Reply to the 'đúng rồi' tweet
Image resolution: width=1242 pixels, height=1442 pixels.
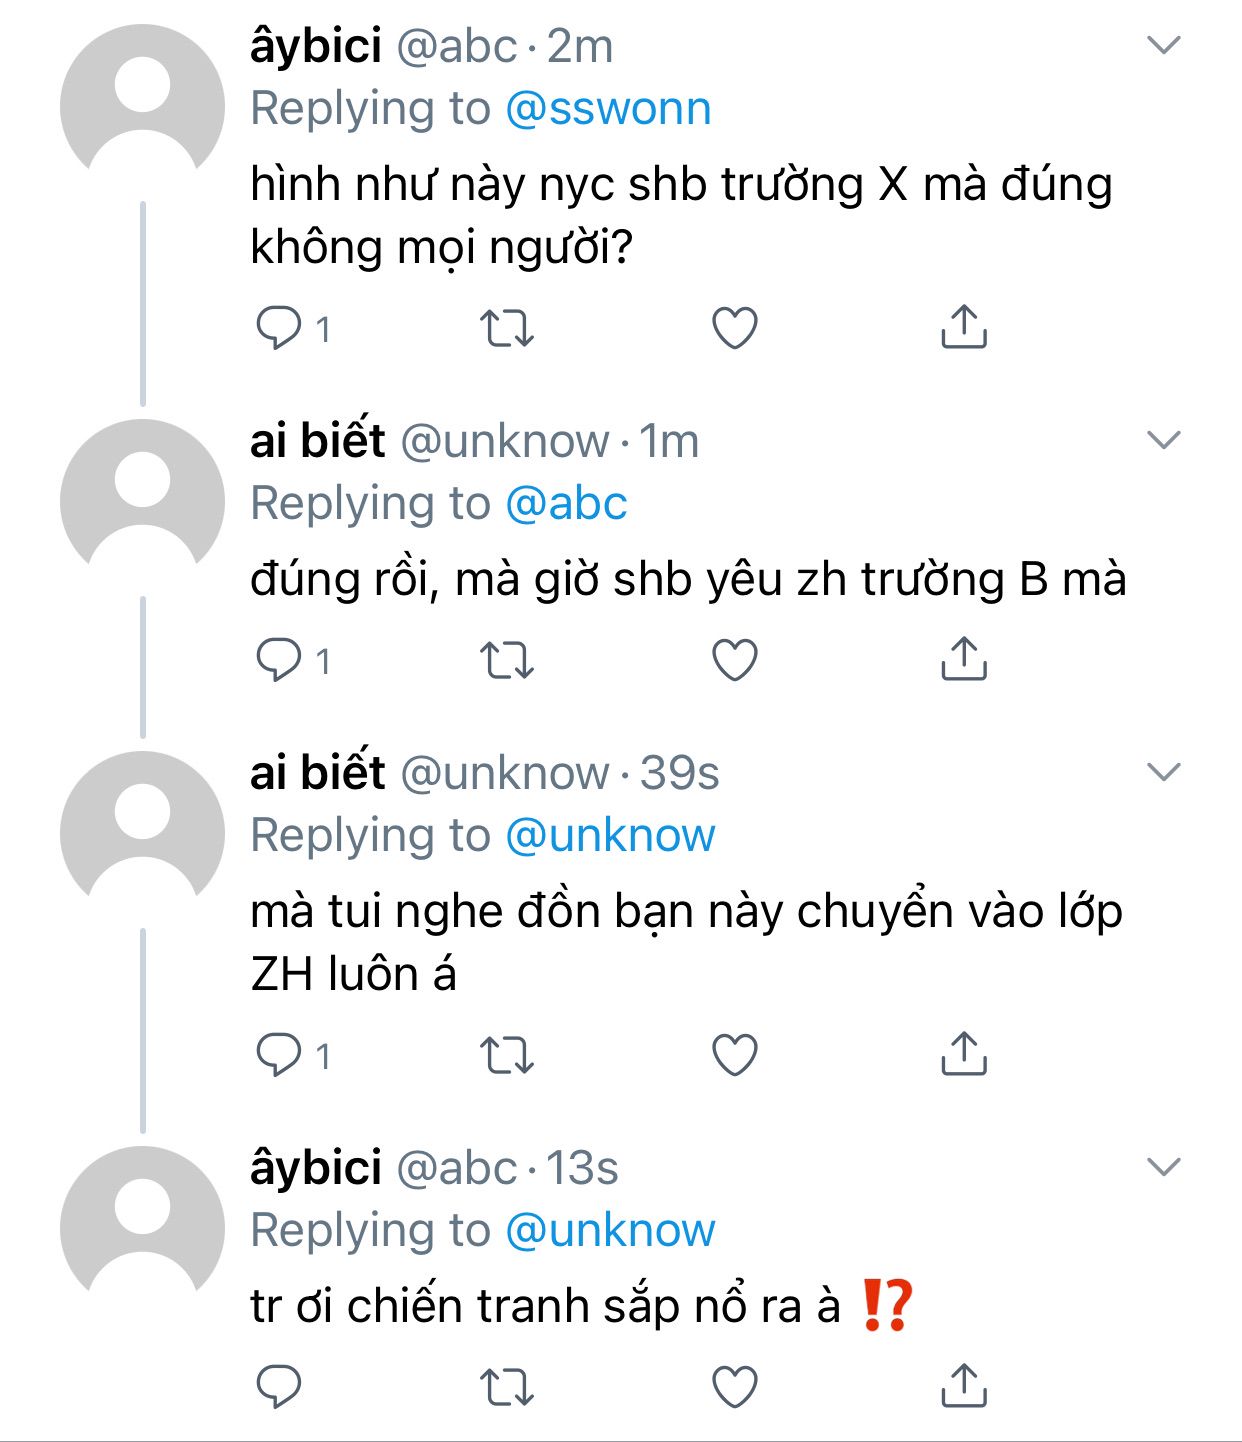pyautogui.click(x=279, y=659)
